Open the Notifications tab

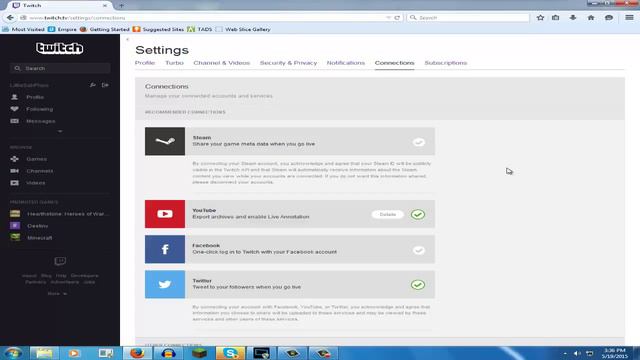click(x=346, y=63)
